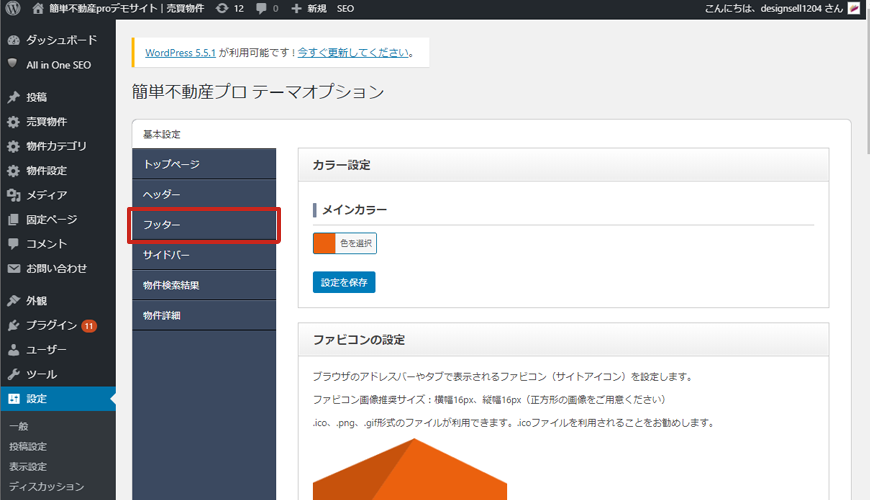Image resolution: width=870 pixels, height=500 pixels.
Task: Open the updates icon showing 12
Action: coord(229,8)
